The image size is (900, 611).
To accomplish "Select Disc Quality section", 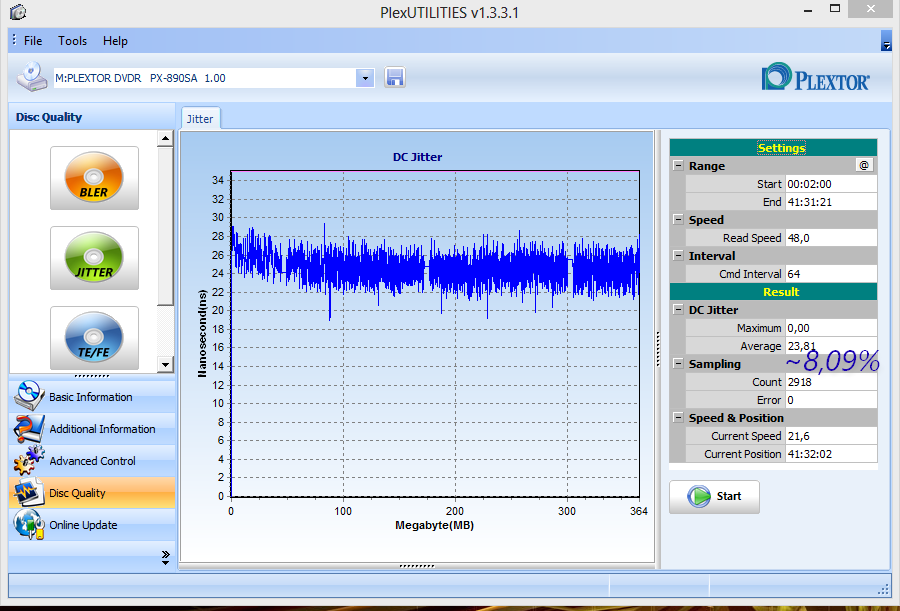I will point(92,493).
